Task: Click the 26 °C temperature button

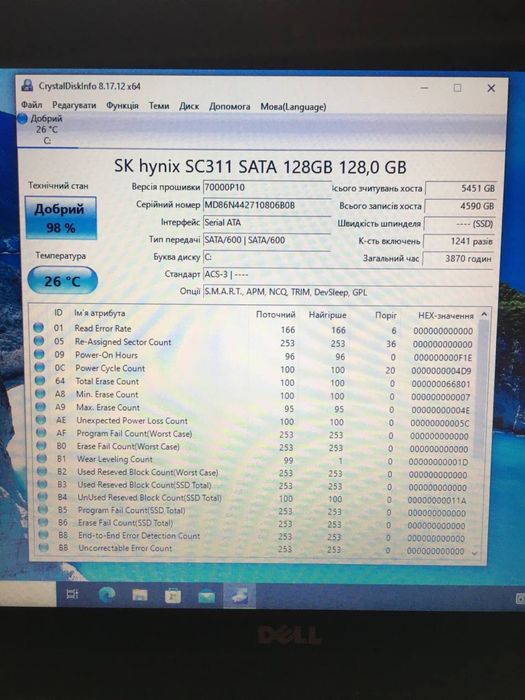Action: (62, 281)
